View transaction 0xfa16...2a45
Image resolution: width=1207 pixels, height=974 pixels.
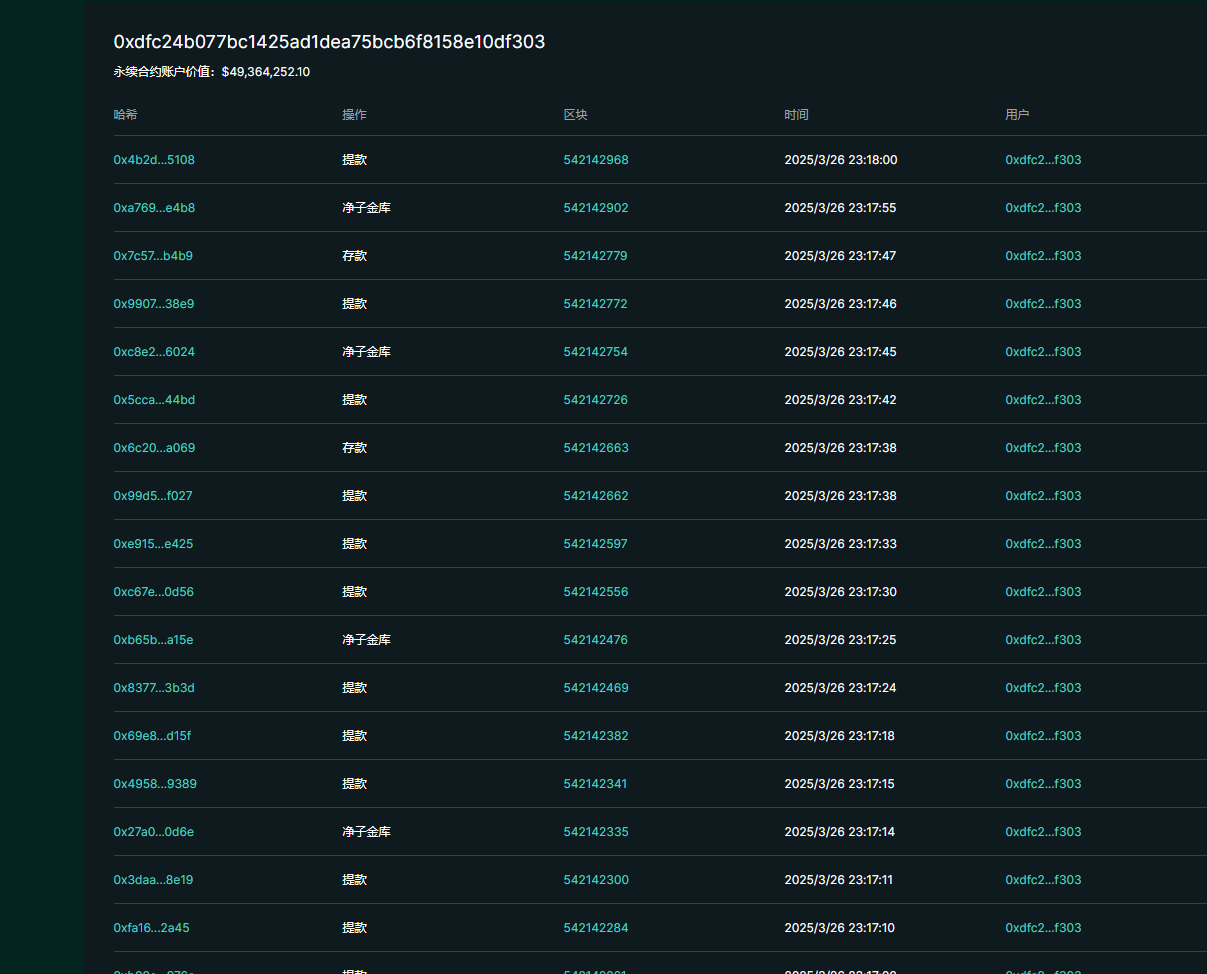pyautogui.click(x=151, y=928)
